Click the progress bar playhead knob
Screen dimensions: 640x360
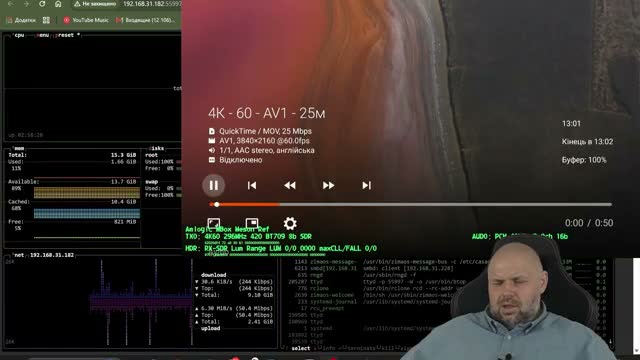tap(217, 204)
